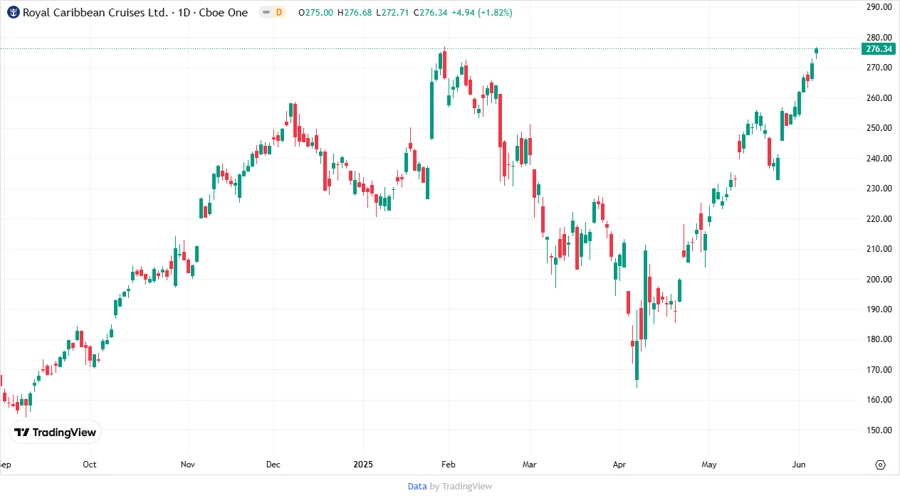Click the 210.00 price axis label

click(x=879, y=248)
